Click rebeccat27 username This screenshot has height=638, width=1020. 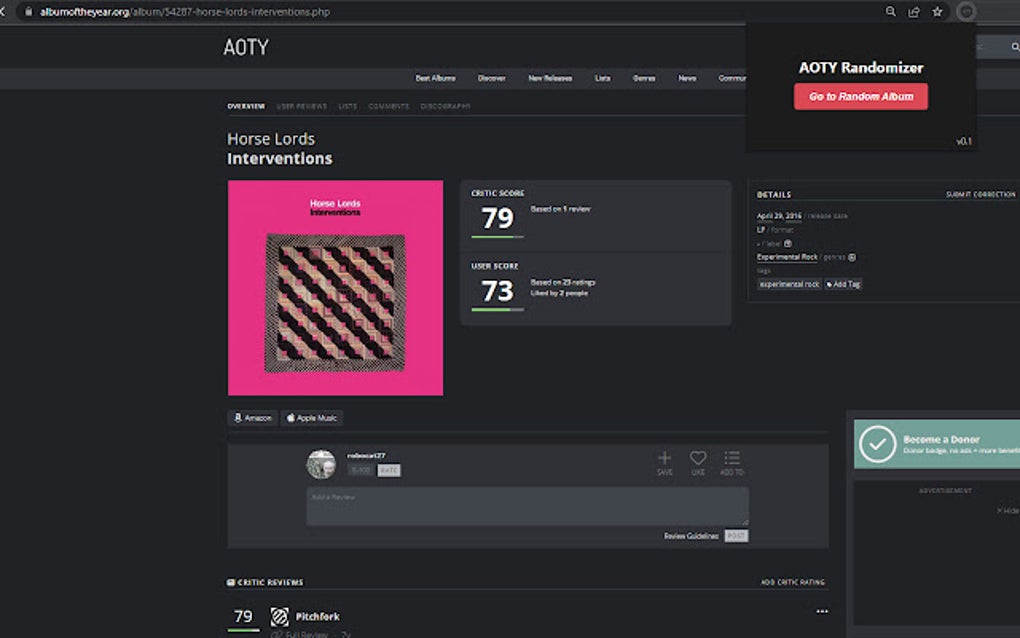coord(366,455)
